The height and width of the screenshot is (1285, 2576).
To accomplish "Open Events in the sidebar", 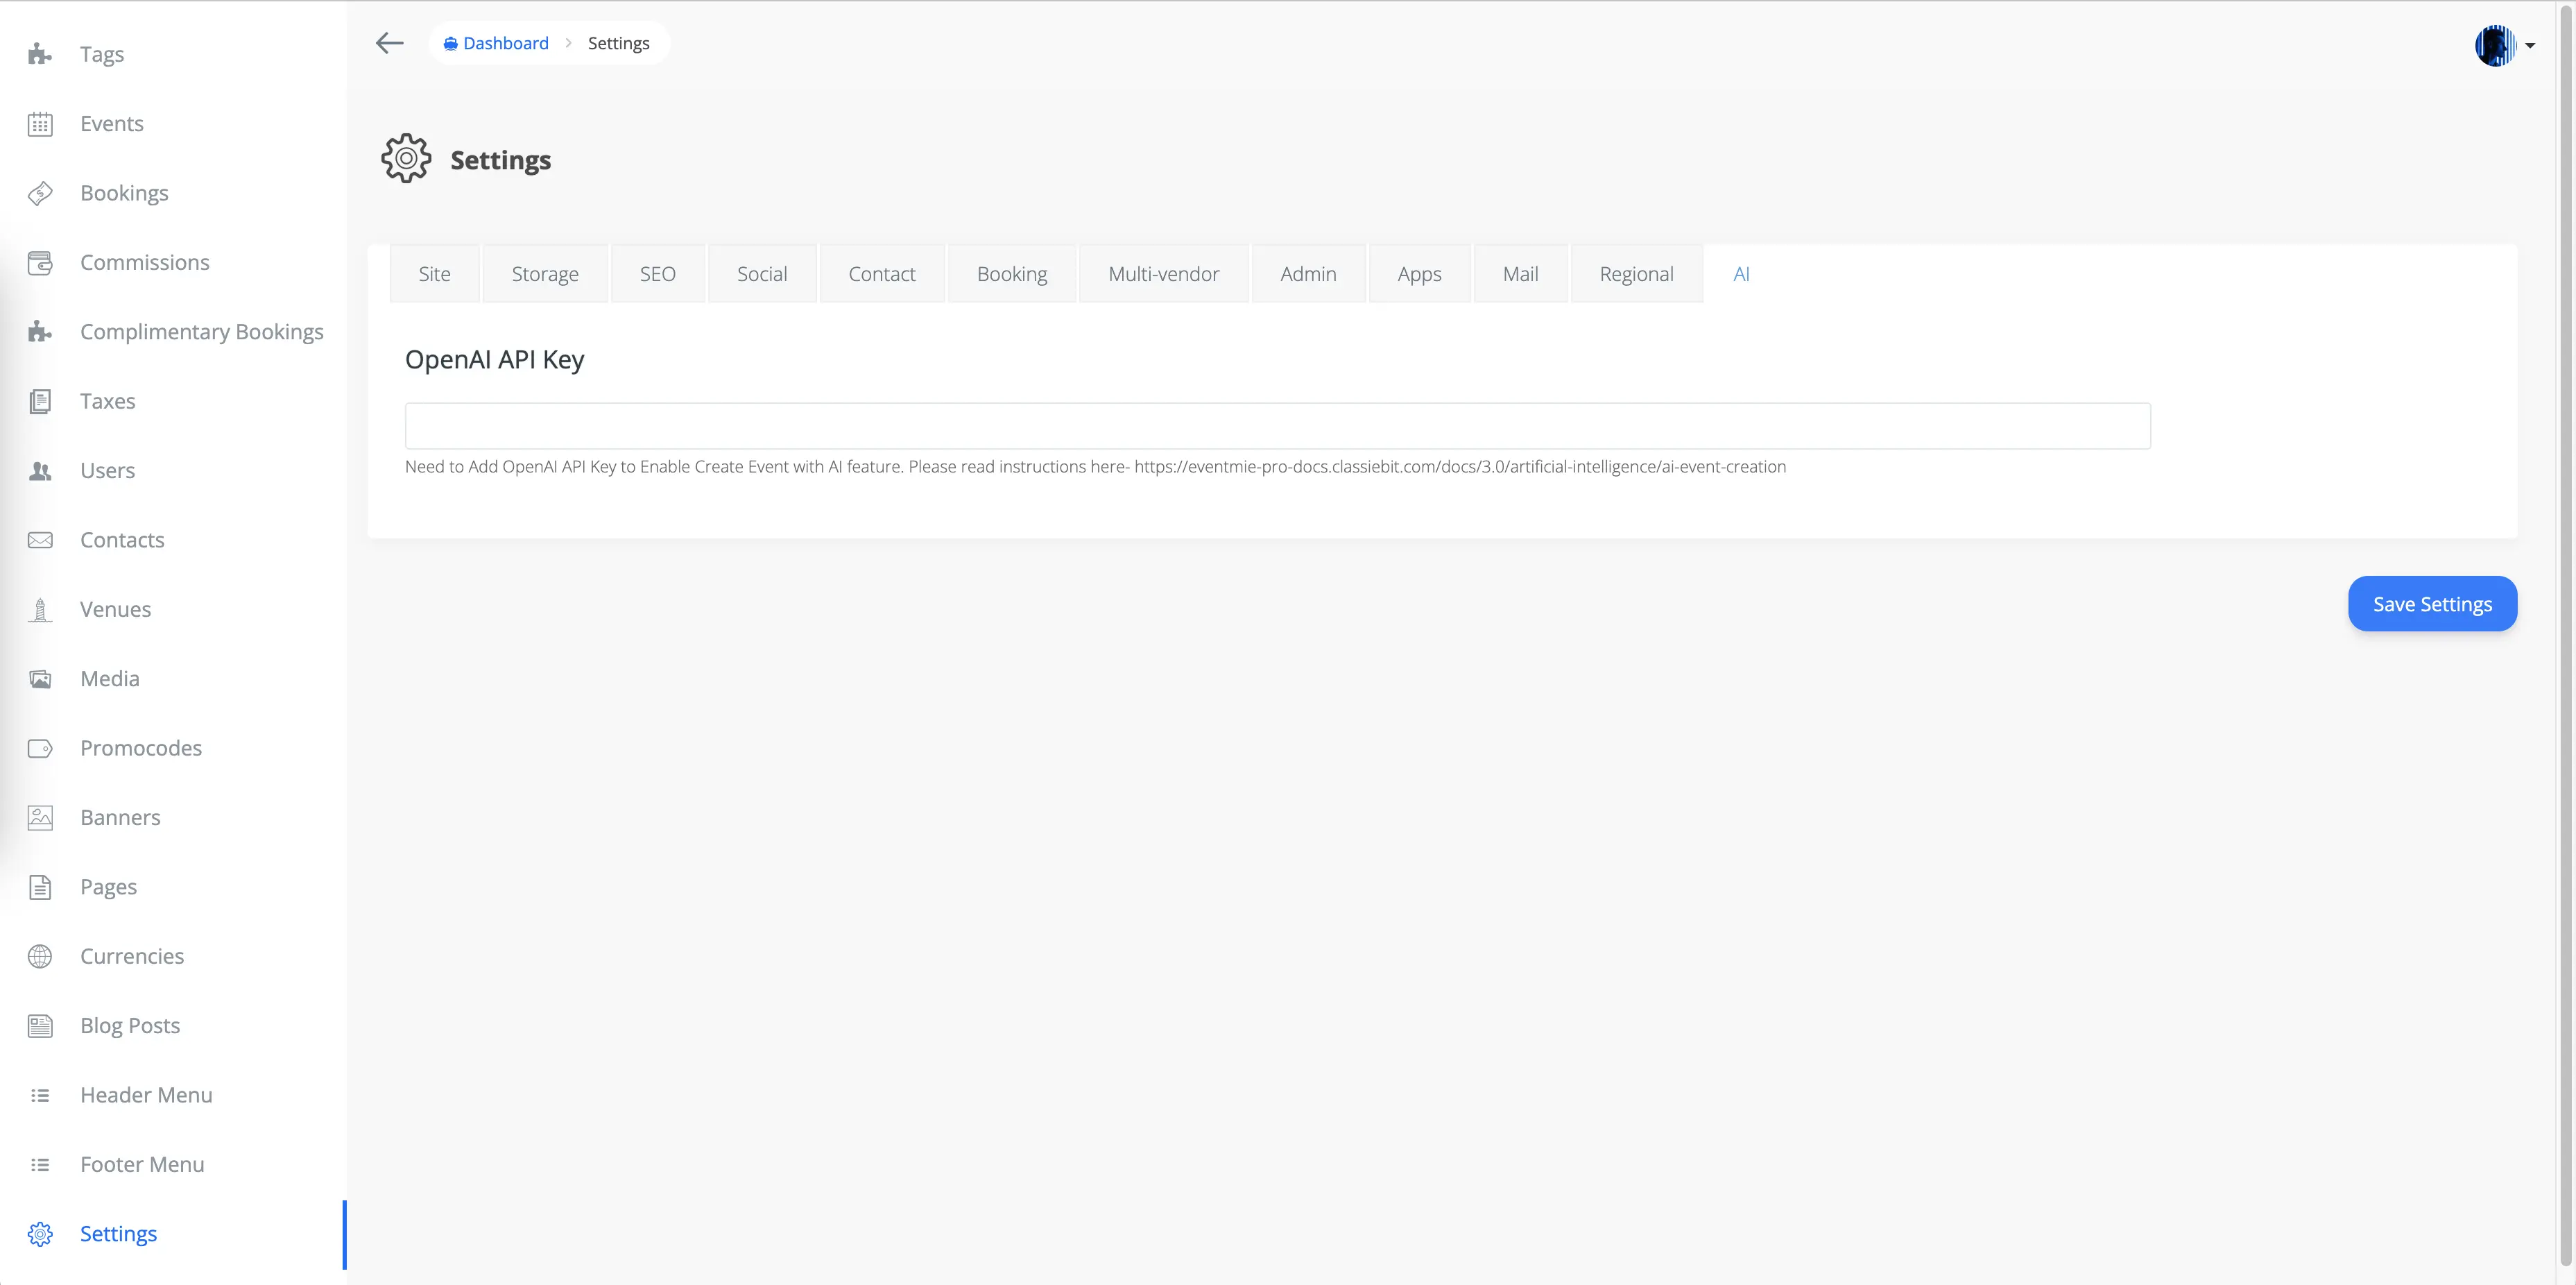I will pyautogui.click(x=112, y=124).
